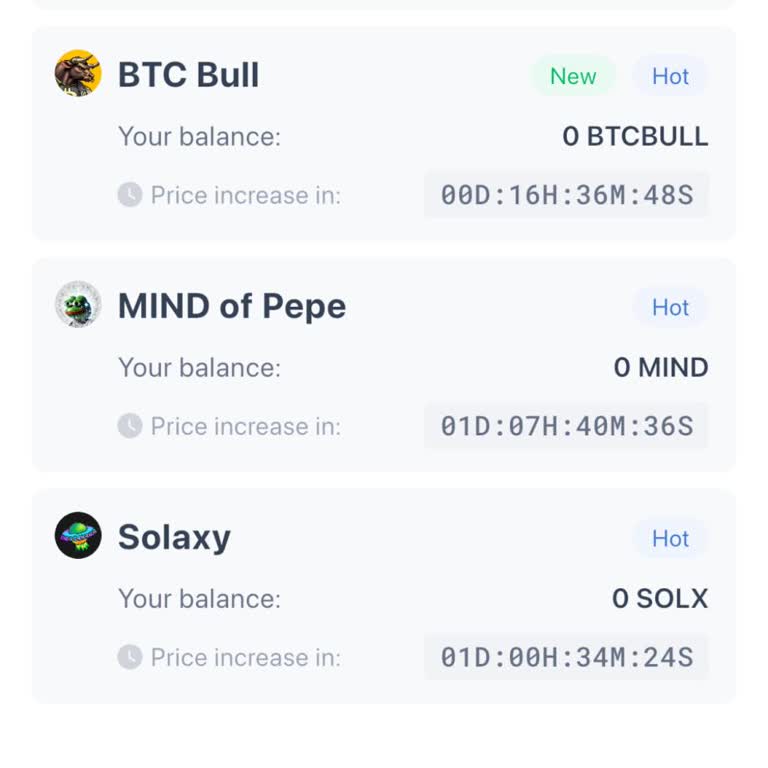This screenshot has height=768, width=768.
Task: Click the 0 BTCBULL balance value
Action: pos(635,136)
